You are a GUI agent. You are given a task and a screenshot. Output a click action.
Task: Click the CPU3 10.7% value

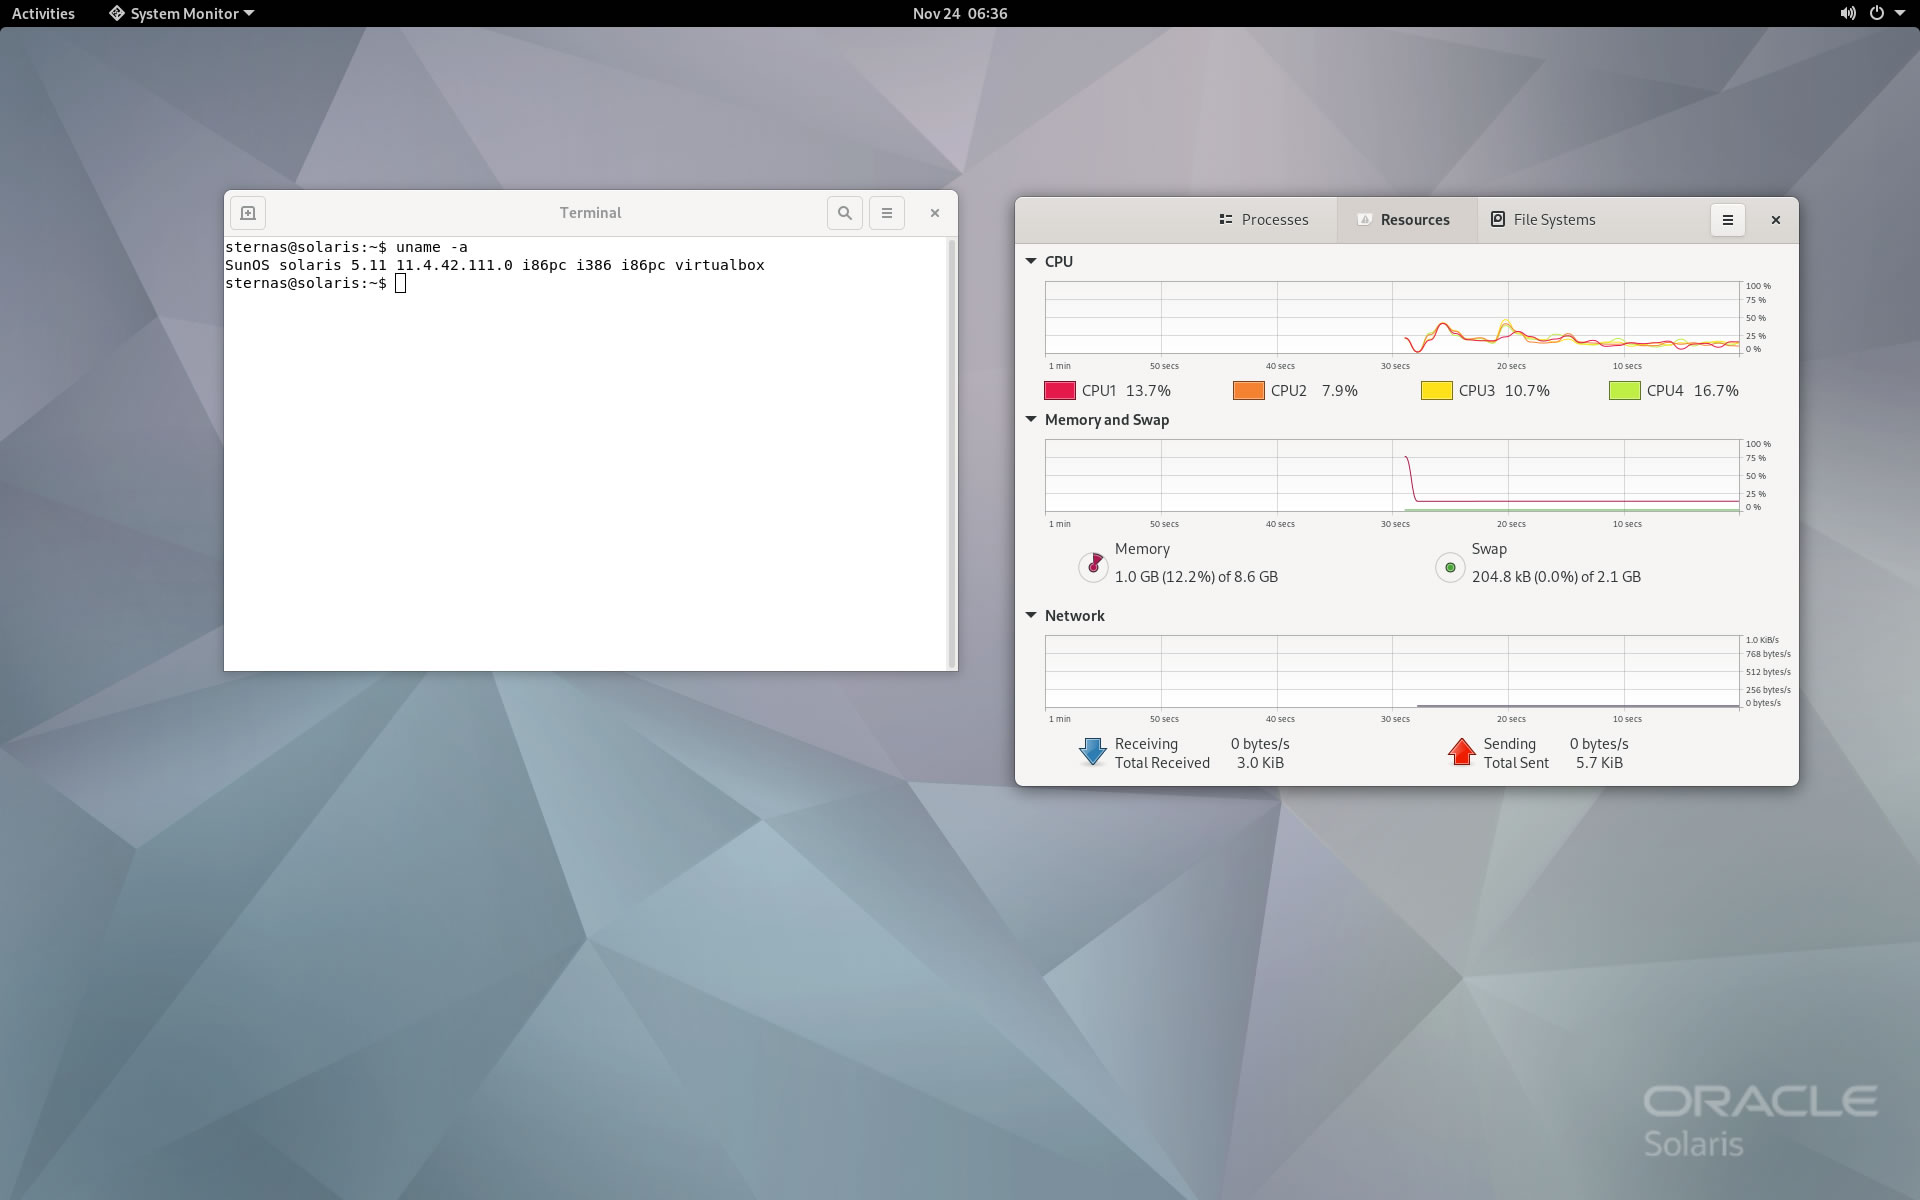pyautogui.click(x=1527, y=391)
